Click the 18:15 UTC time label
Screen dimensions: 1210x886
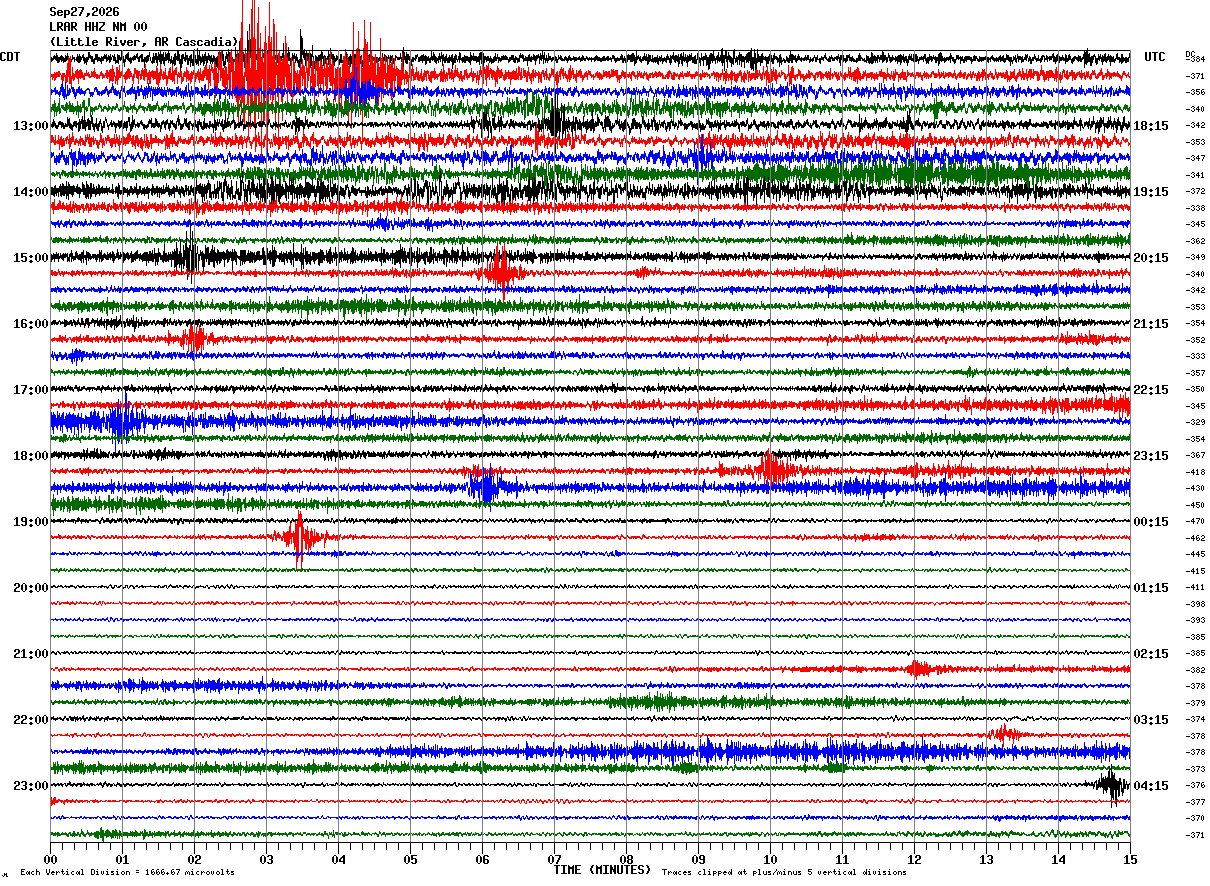[1150, 126]
